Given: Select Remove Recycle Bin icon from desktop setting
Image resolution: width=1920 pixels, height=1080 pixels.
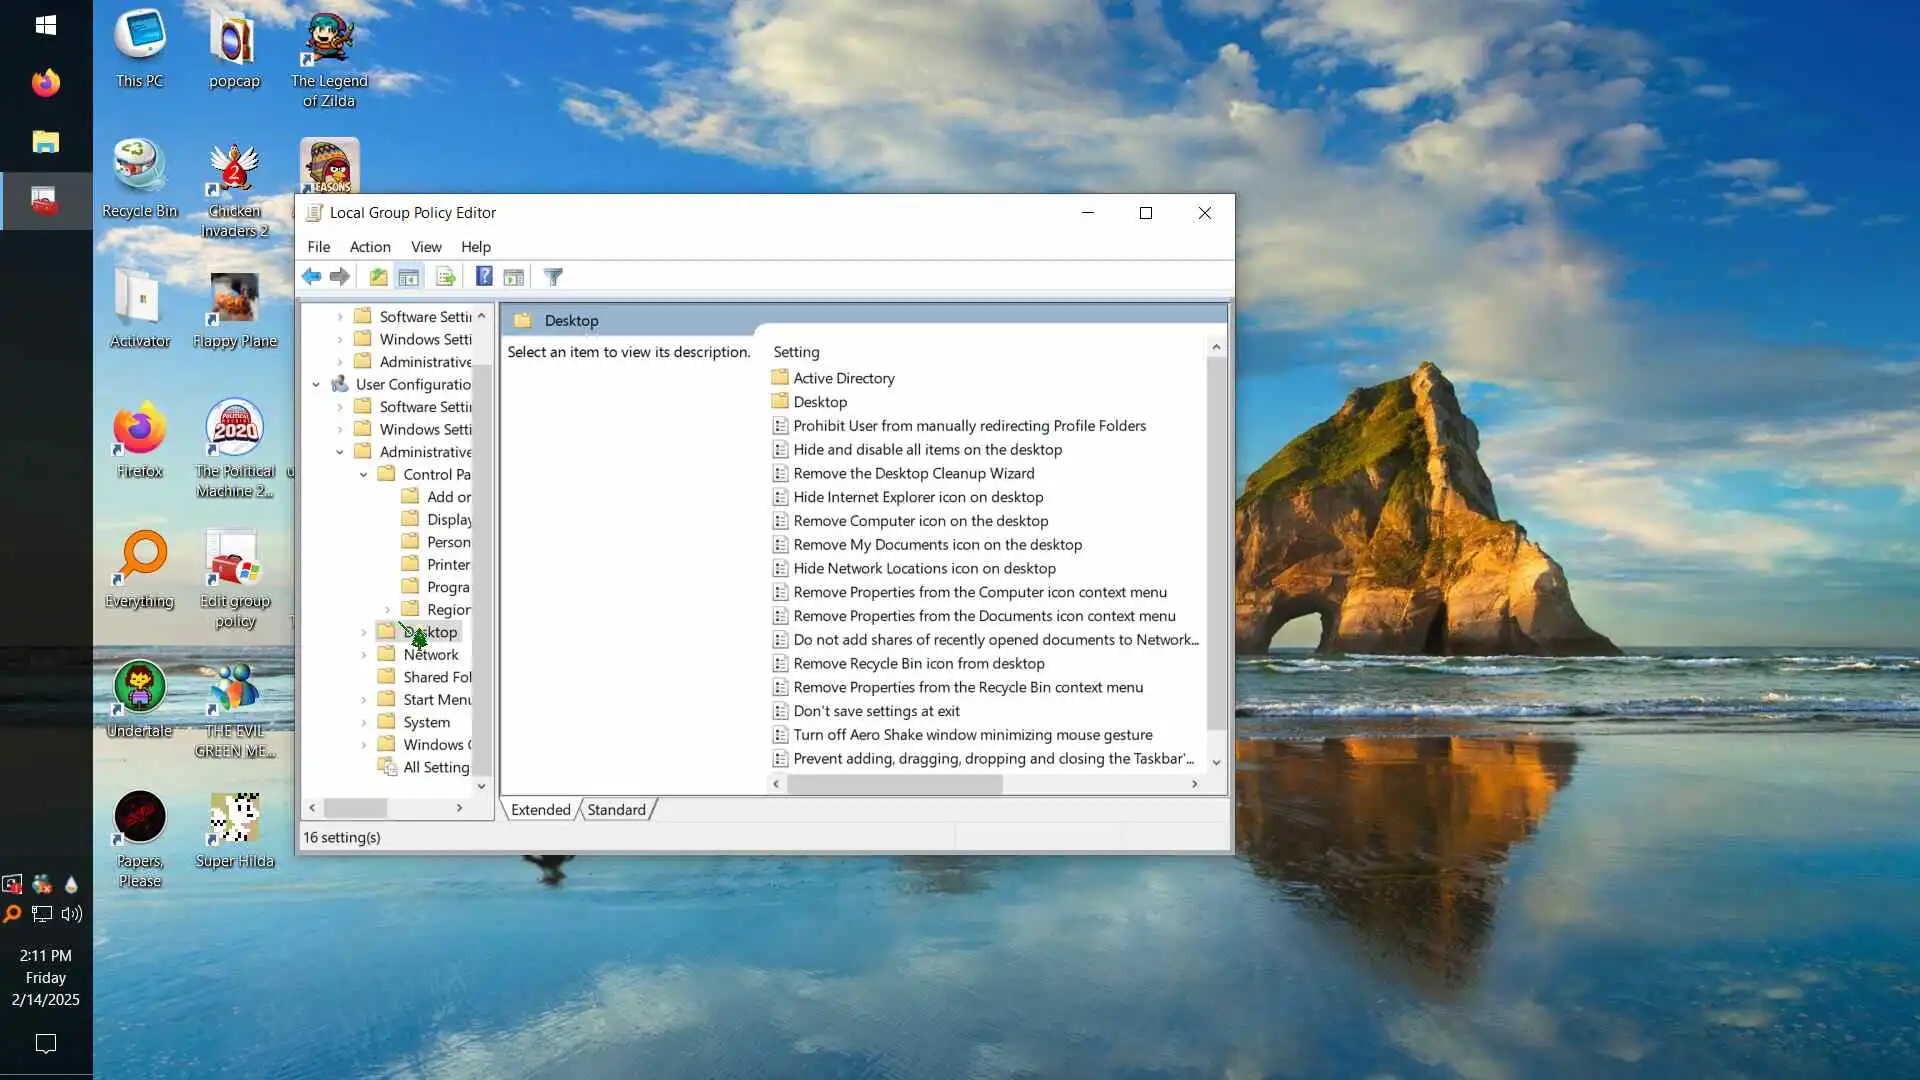Looking at the screenshot, I should click(918, 664).
